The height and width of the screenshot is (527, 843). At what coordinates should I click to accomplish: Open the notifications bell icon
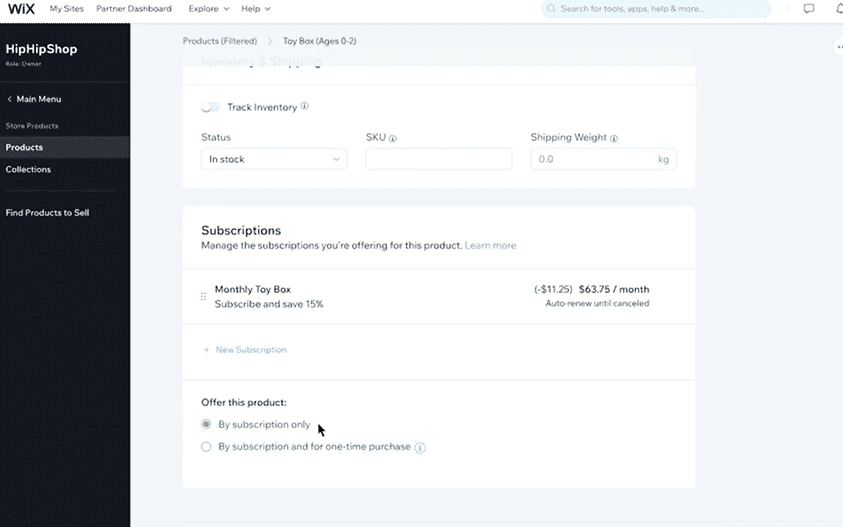pyautogui.click(x=838, y=9)
